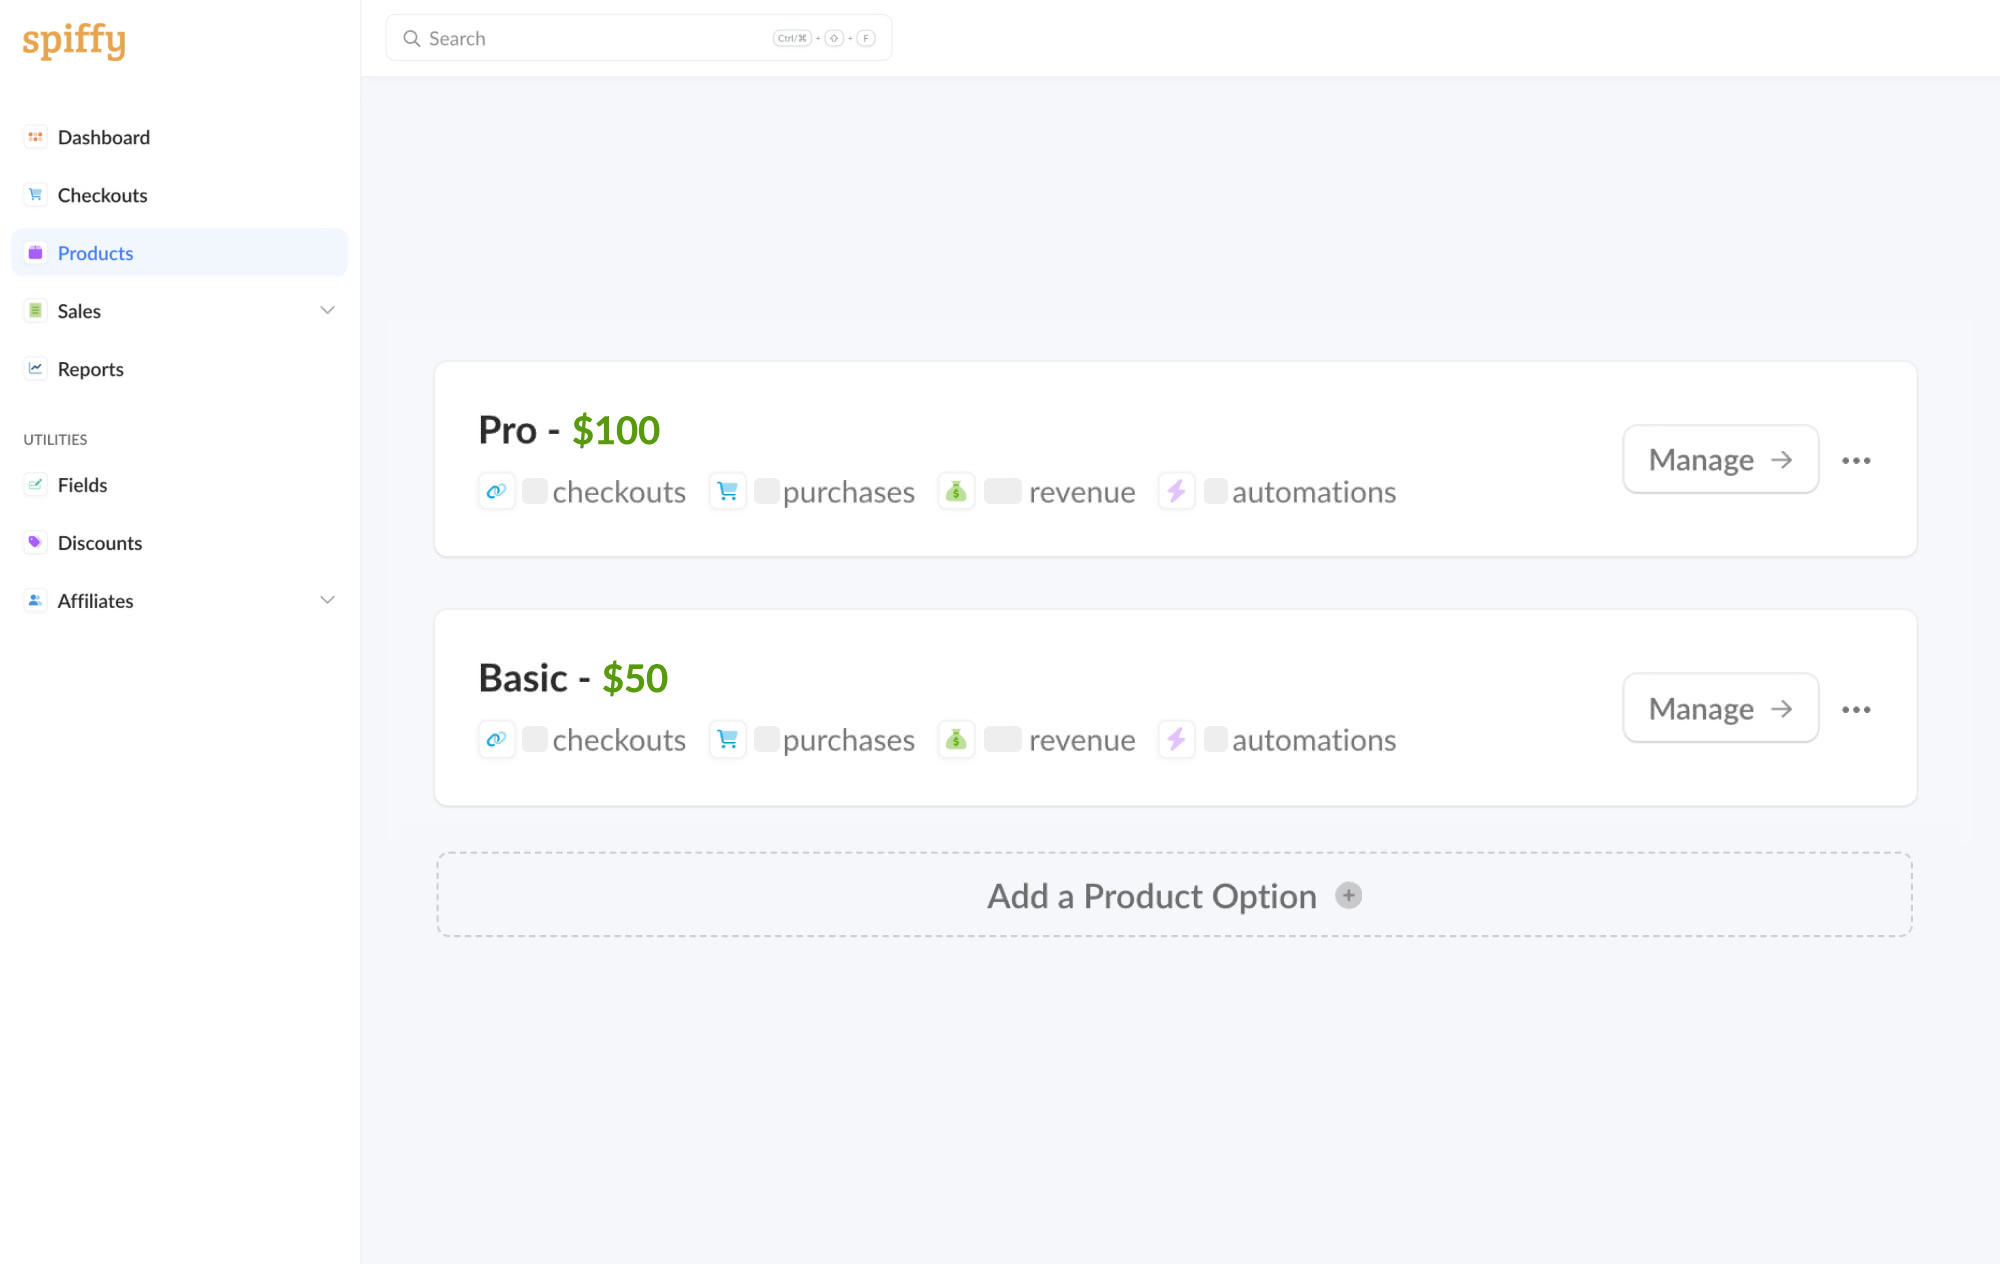Click the revenue money bag icon on Pro
The width and height of the screenshot is (2000, 1264).
coord(956,491)
